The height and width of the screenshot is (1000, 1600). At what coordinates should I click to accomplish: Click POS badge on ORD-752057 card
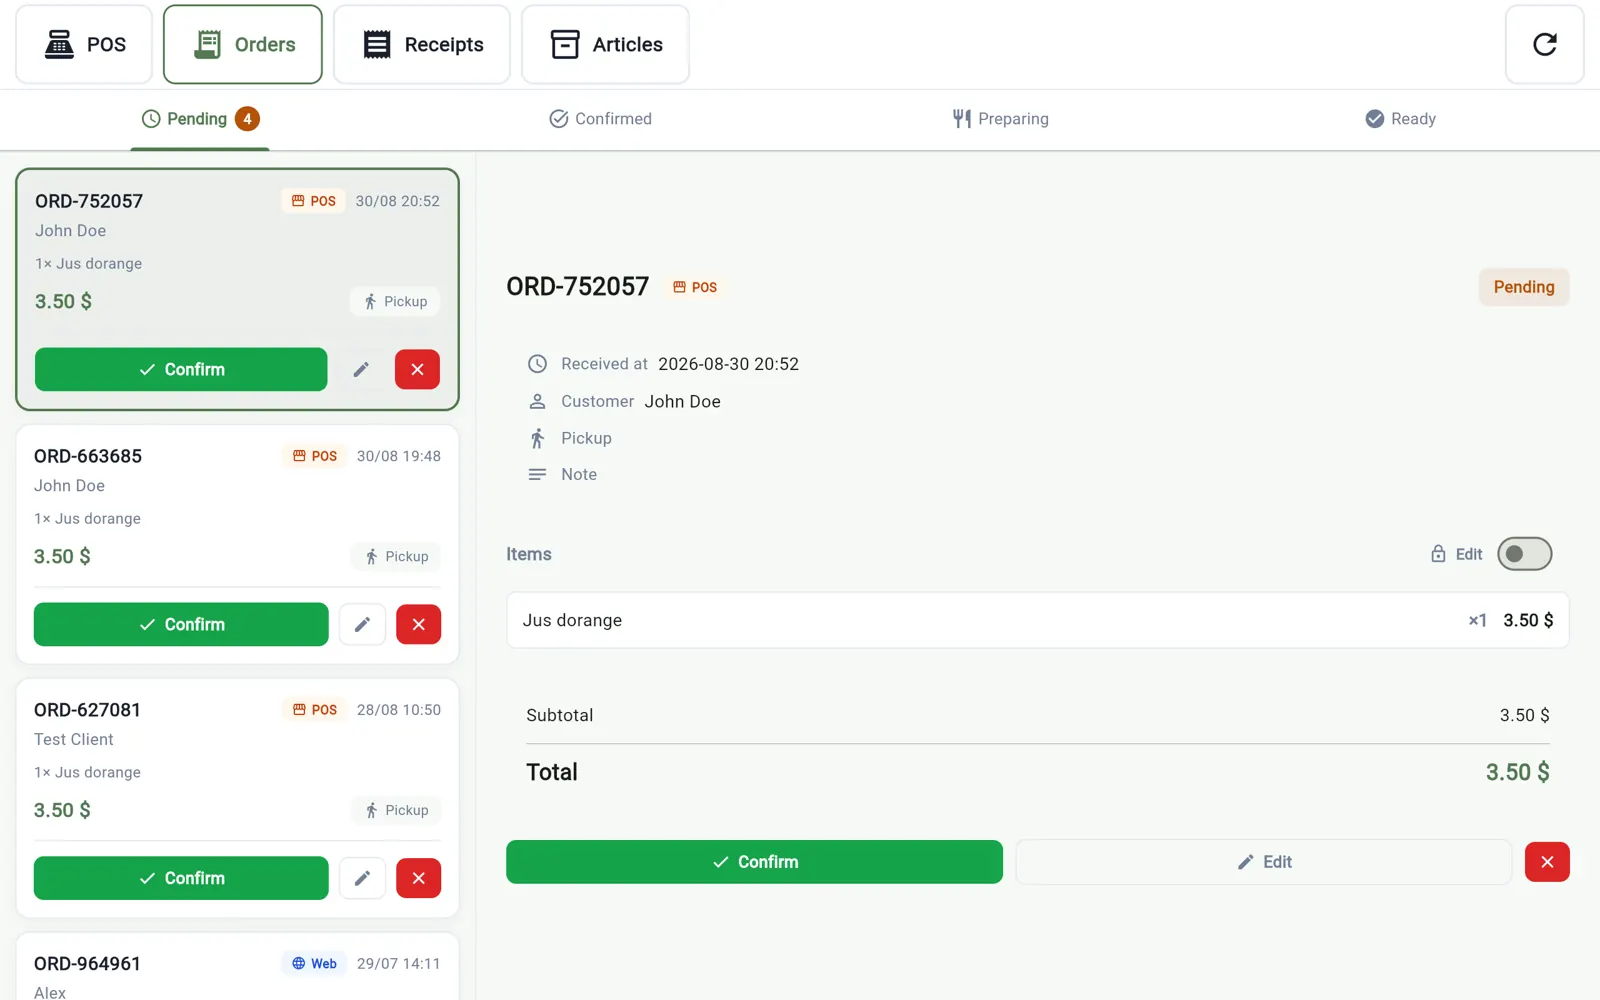pos(313,201)
